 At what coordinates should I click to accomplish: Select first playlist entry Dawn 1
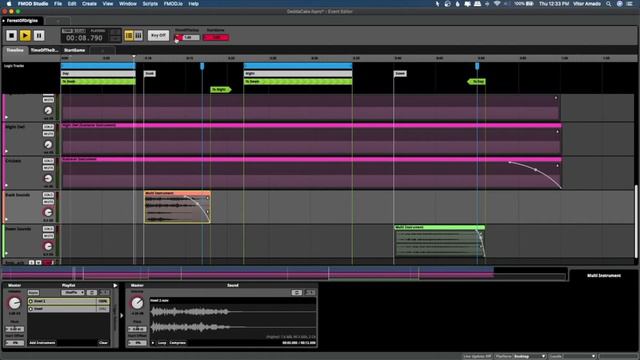69,301
